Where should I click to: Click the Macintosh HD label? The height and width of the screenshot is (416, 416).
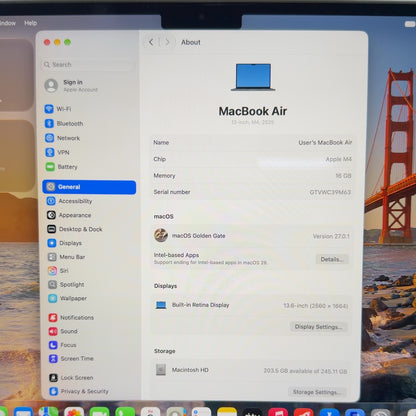(190, 370)
